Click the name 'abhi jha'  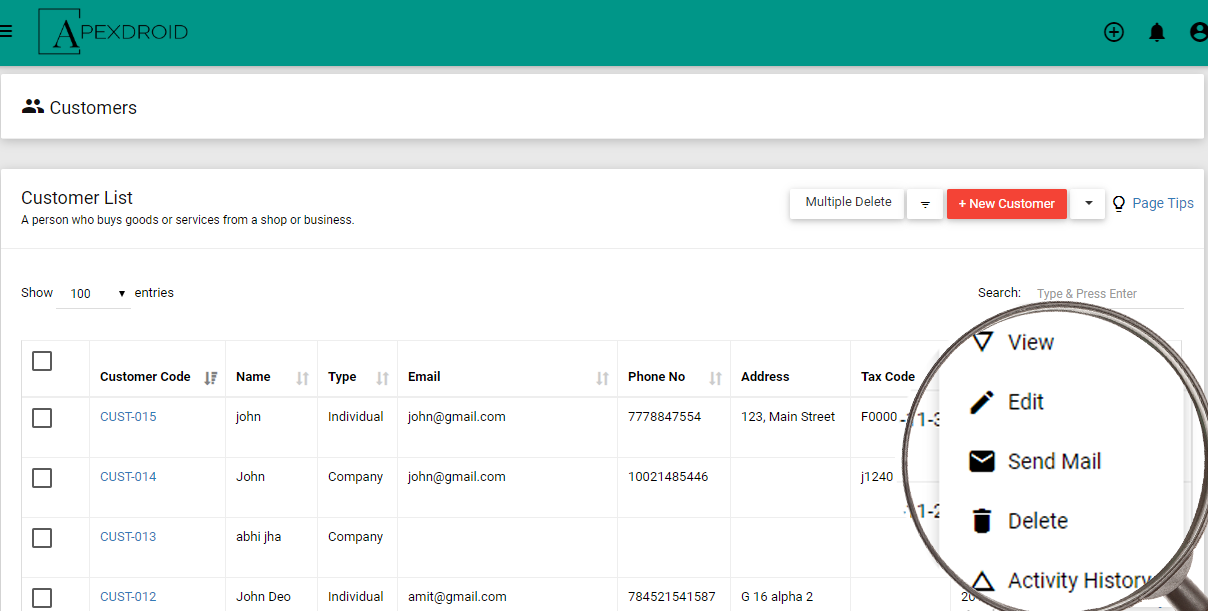pos(258,537)
